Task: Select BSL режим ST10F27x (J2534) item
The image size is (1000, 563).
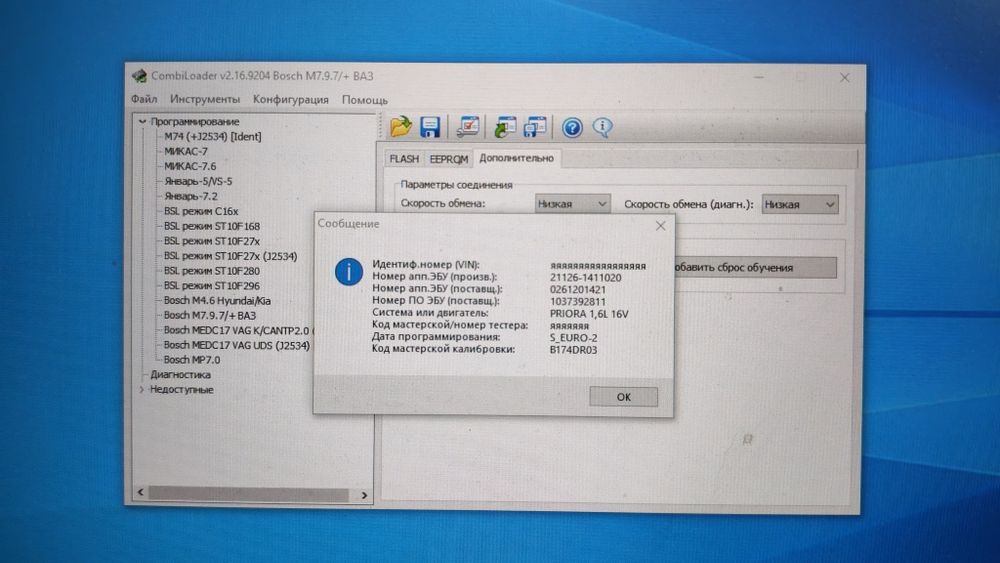Action: 230,256
